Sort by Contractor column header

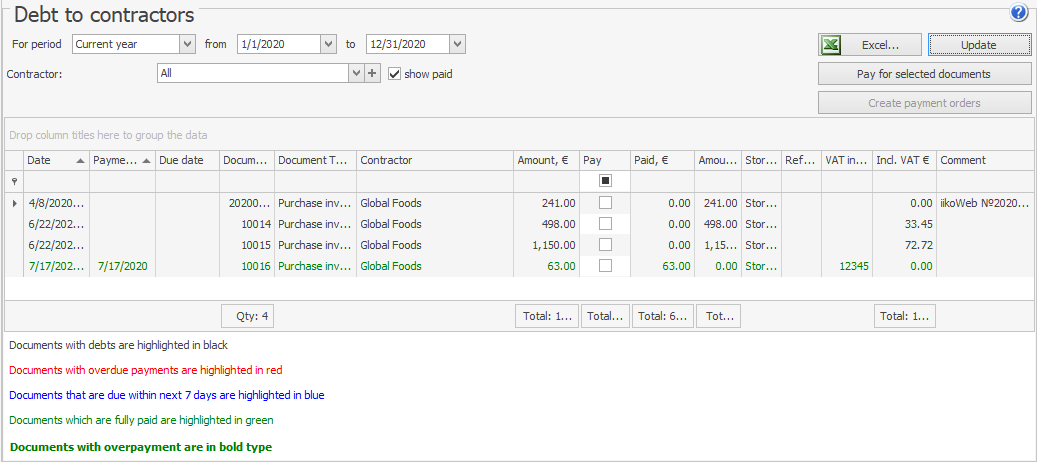pyautogui.click(x=434, y=160)
